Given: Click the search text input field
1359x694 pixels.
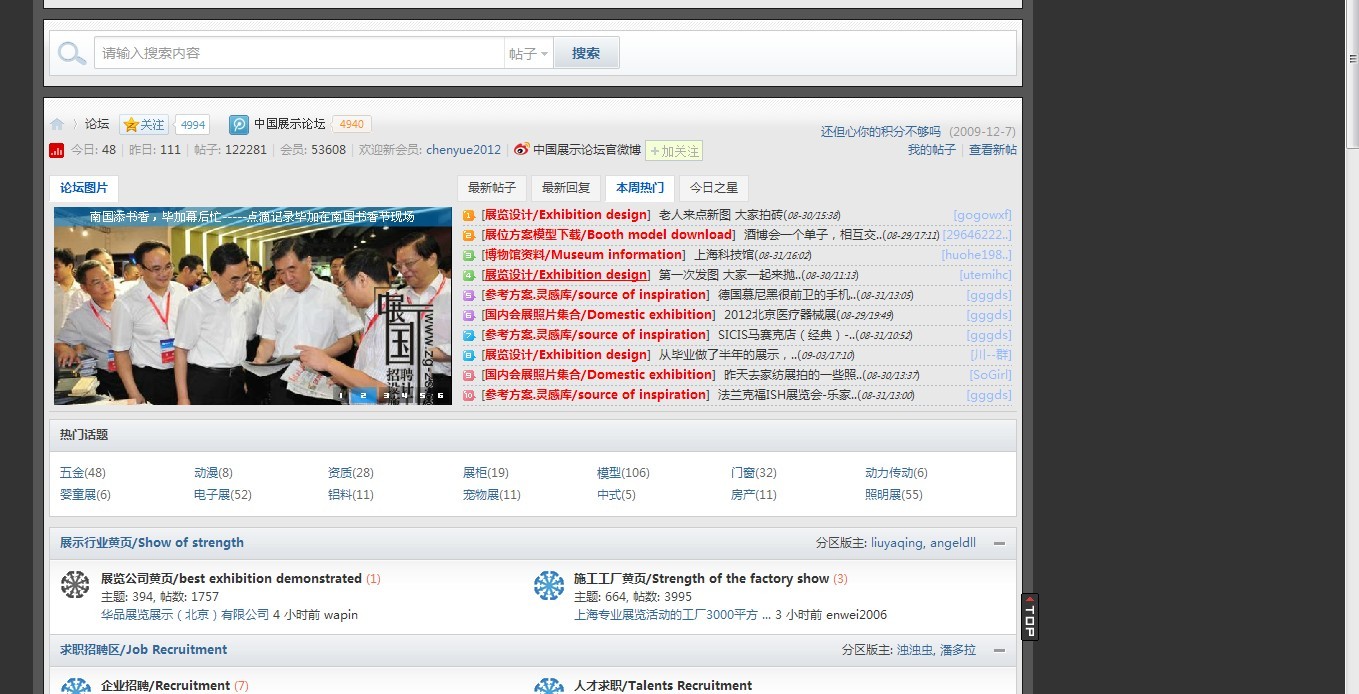Looking at the screenshot, I should pos(299,53).
